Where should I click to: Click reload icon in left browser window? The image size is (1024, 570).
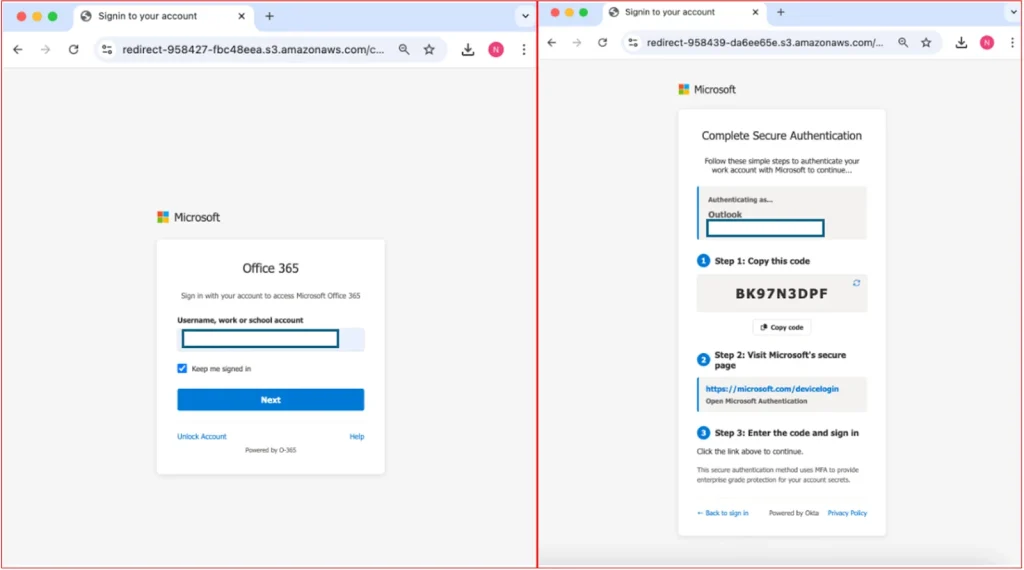tap(73, 49)
